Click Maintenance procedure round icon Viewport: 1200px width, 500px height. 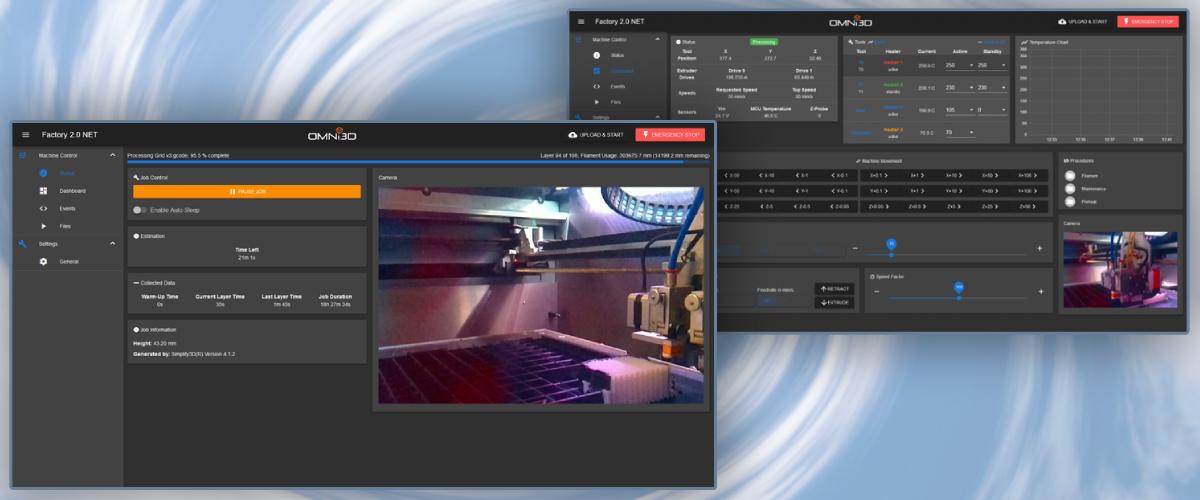[x=1071, y=187]
